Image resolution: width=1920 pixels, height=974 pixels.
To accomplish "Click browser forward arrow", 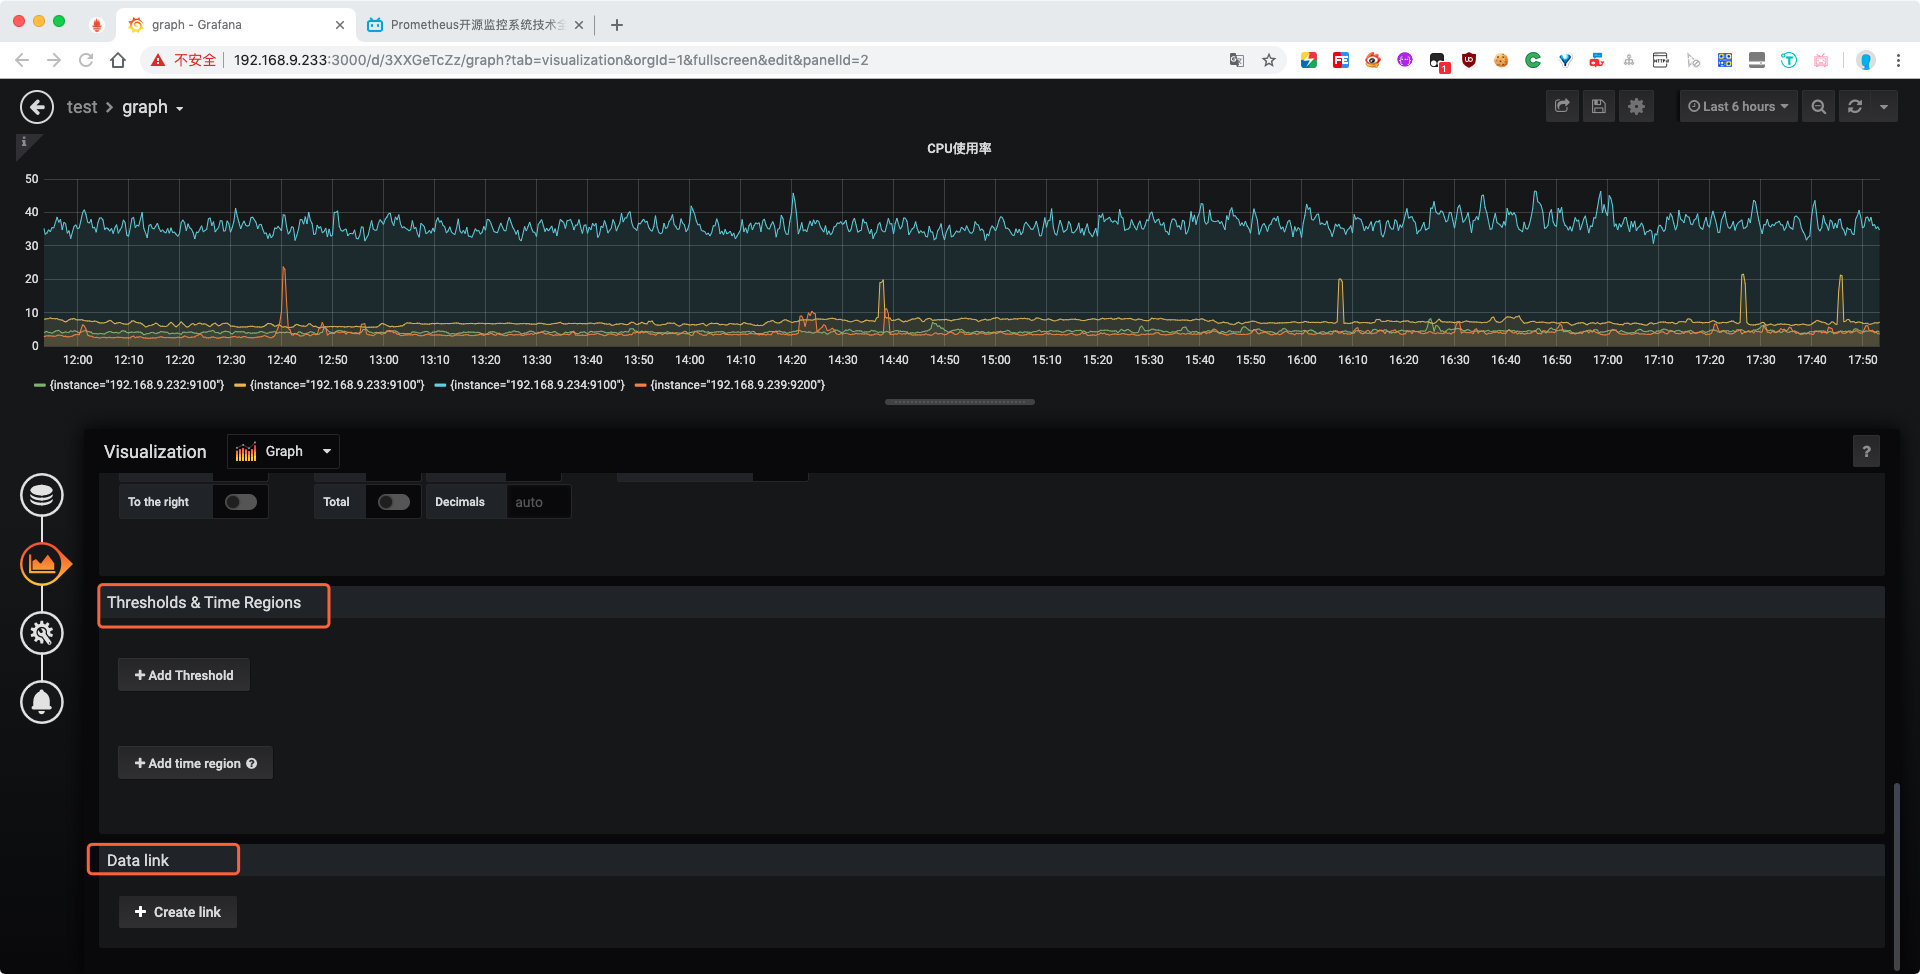I will (54, 60).
